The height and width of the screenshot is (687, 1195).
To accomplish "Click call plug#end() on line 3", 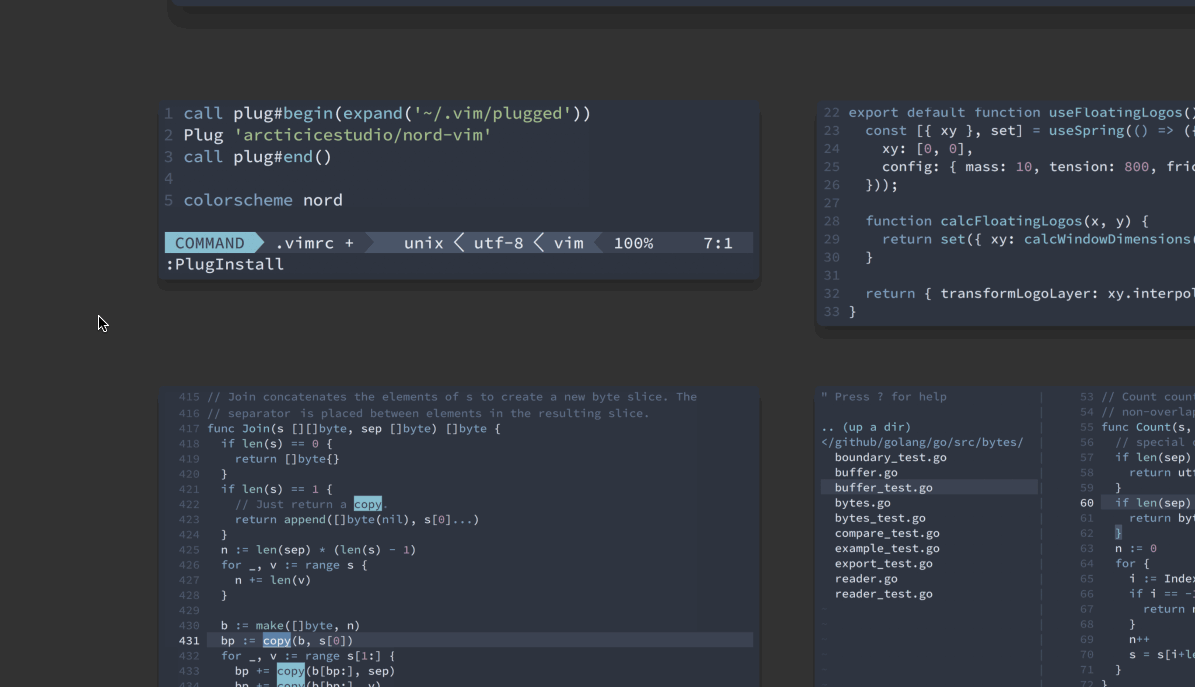I will coord(258,157).
